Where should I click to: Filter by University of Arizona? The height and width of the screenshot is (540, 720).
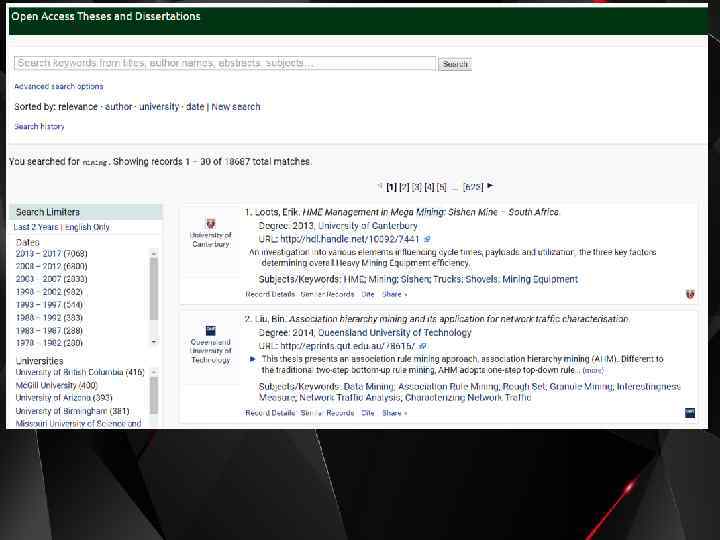tap(64, 398)
